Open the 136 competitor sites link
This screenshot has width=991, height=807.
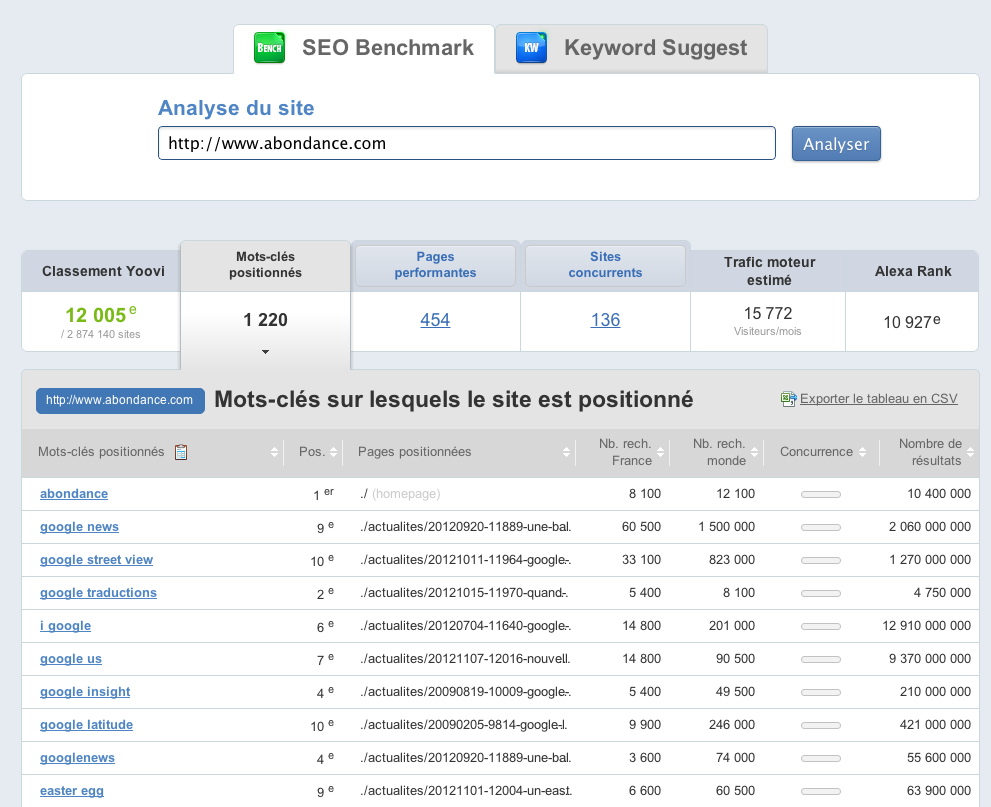605,320
